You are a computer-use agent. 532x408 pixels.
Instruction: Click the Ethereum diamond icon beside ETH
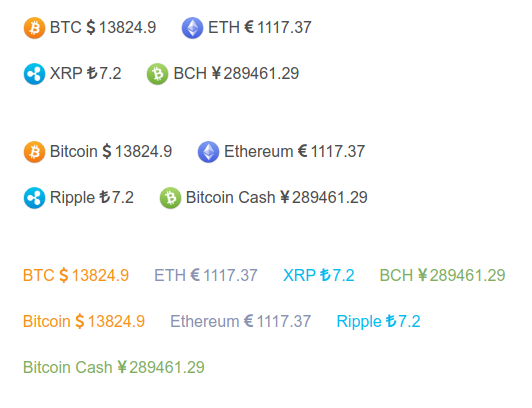coord(192,28)
